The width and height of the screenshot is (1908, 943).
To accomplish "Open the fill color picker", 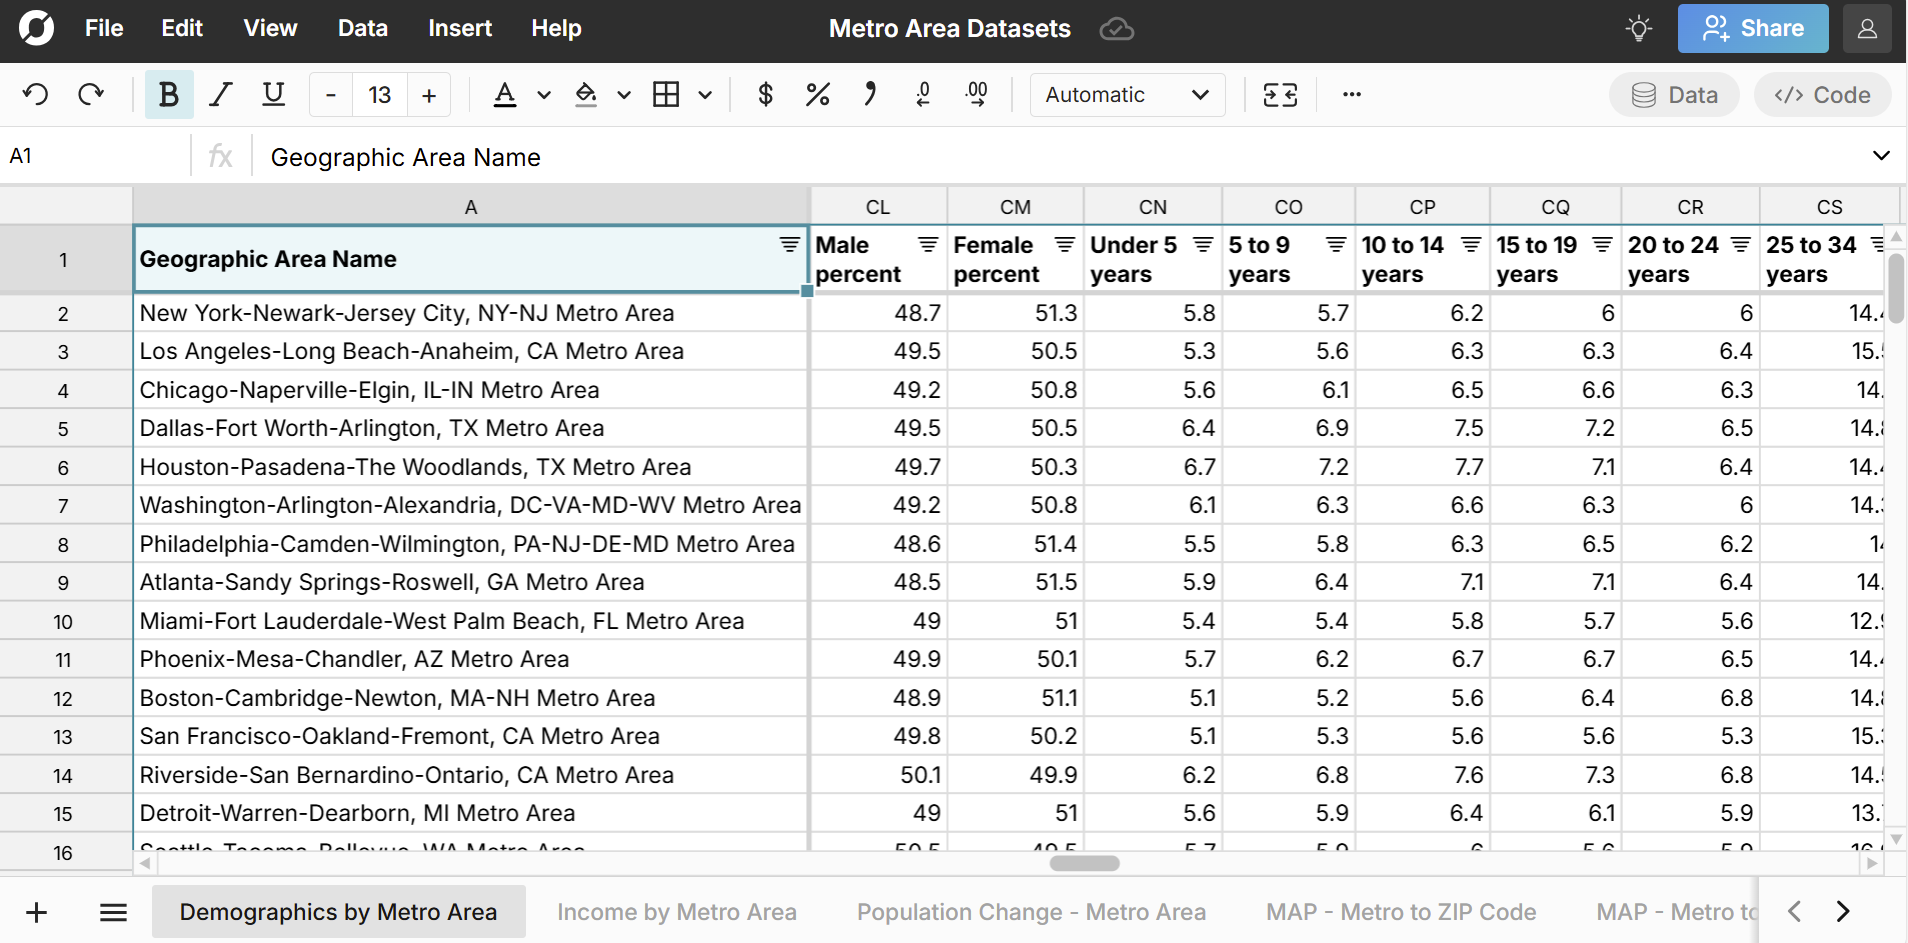I will click(586, 95).
